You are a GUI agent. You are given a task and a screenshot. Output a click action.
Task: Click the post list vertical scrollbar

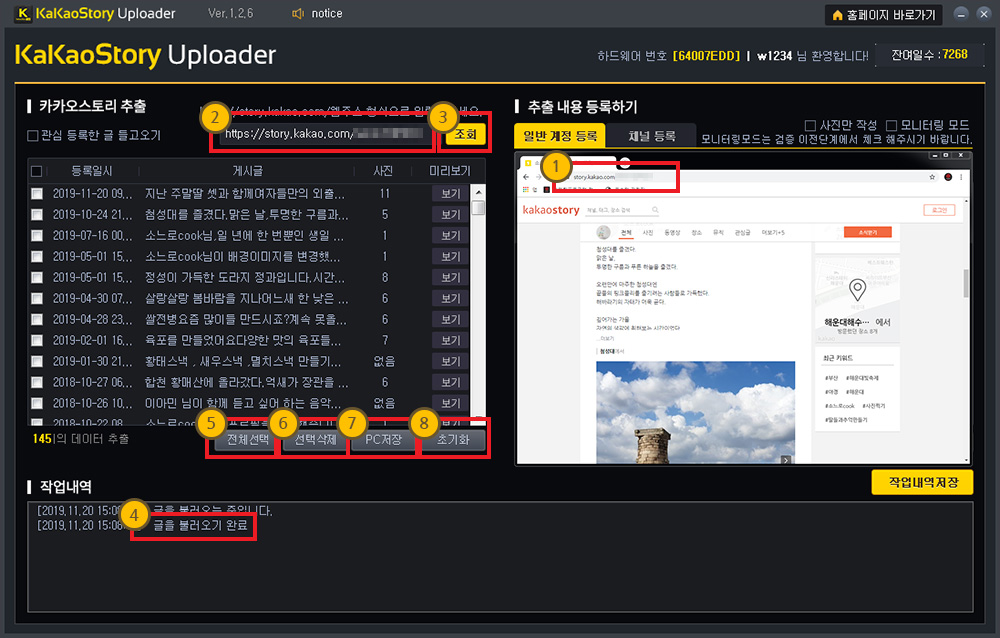point(478,300)
